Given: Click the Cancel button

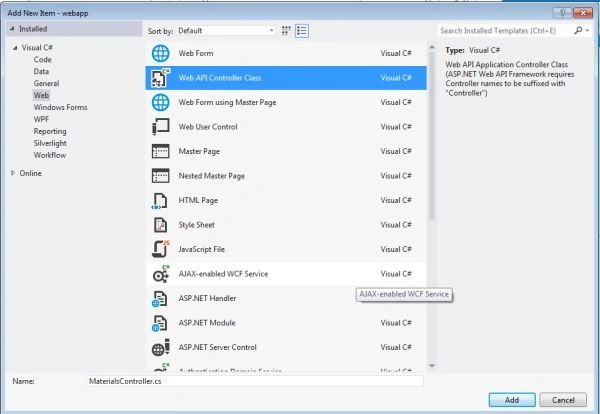Looking at the screenshot, I should [x=563, y=400].
